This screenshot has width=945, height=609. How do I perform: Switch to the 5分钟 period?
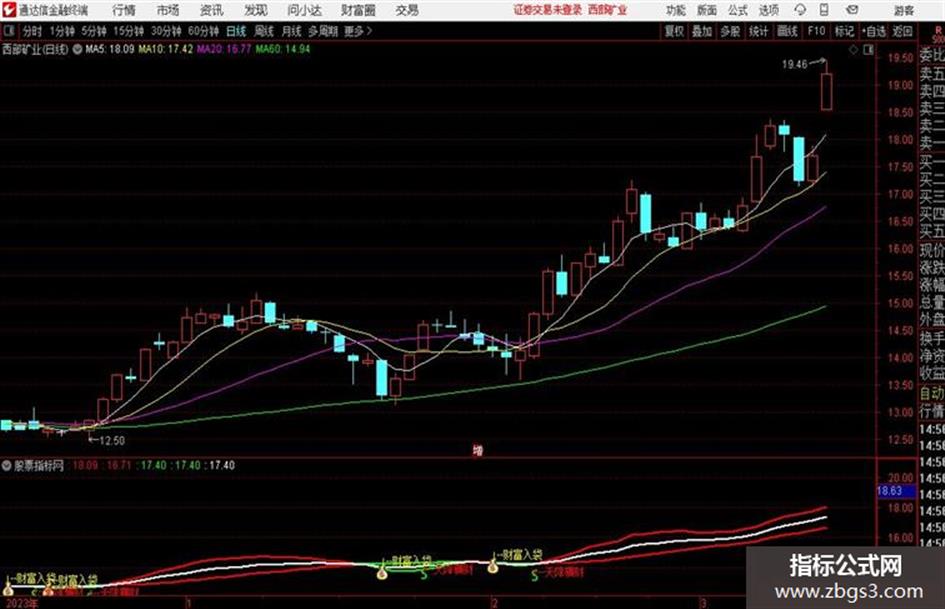94,31
